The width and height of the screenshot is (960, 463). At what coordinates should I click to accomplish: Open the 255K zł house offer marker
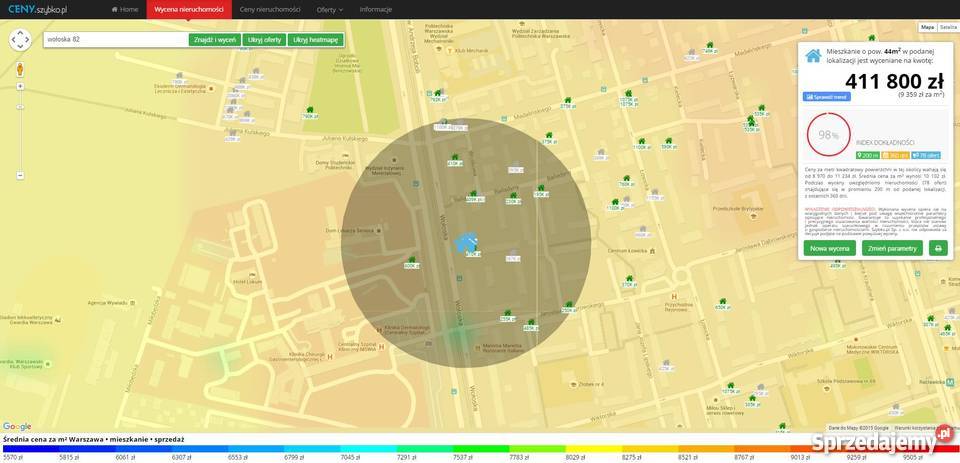pyautogui.click(x=507, y=315)
